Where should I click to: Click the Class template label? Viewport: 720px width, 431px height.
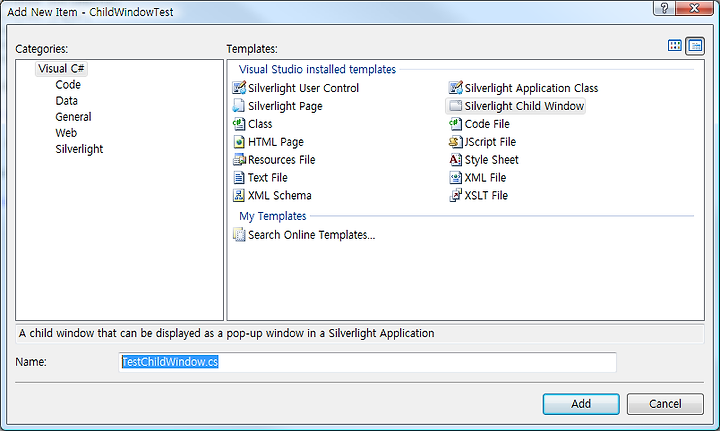(x=260, y=124)
